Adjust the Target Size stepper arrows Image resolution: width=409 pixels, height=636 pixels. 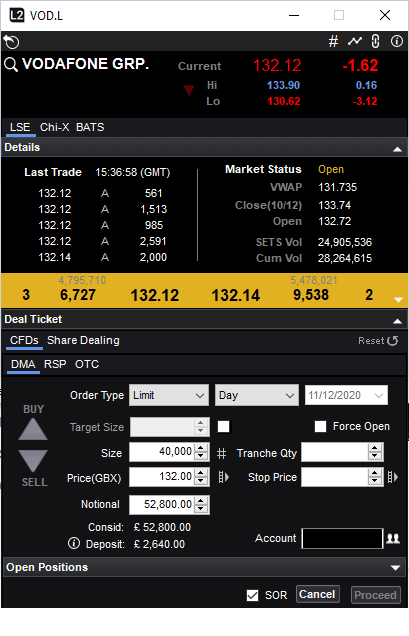(201, 427)
